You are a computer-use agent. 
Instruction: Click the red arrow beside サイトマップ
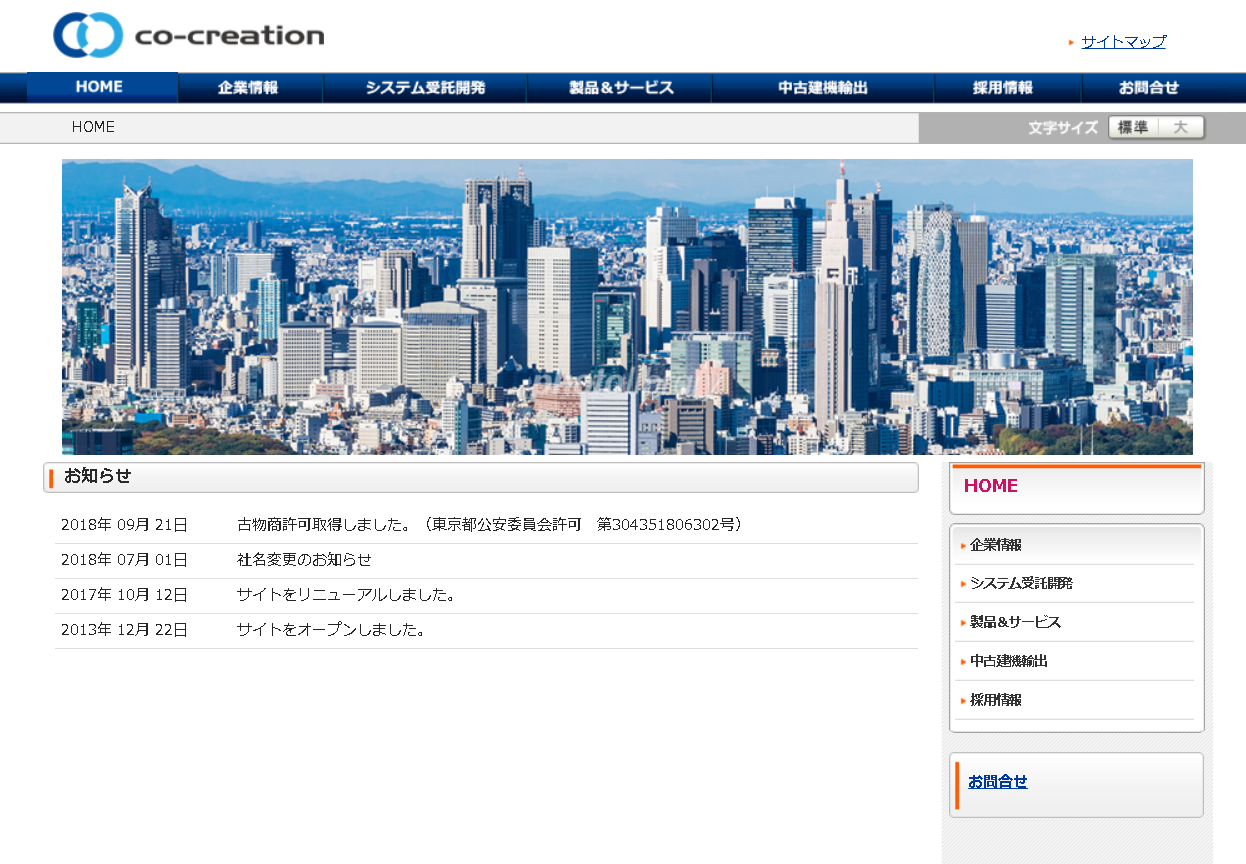pyautogui.click(x=1070, y=43)
